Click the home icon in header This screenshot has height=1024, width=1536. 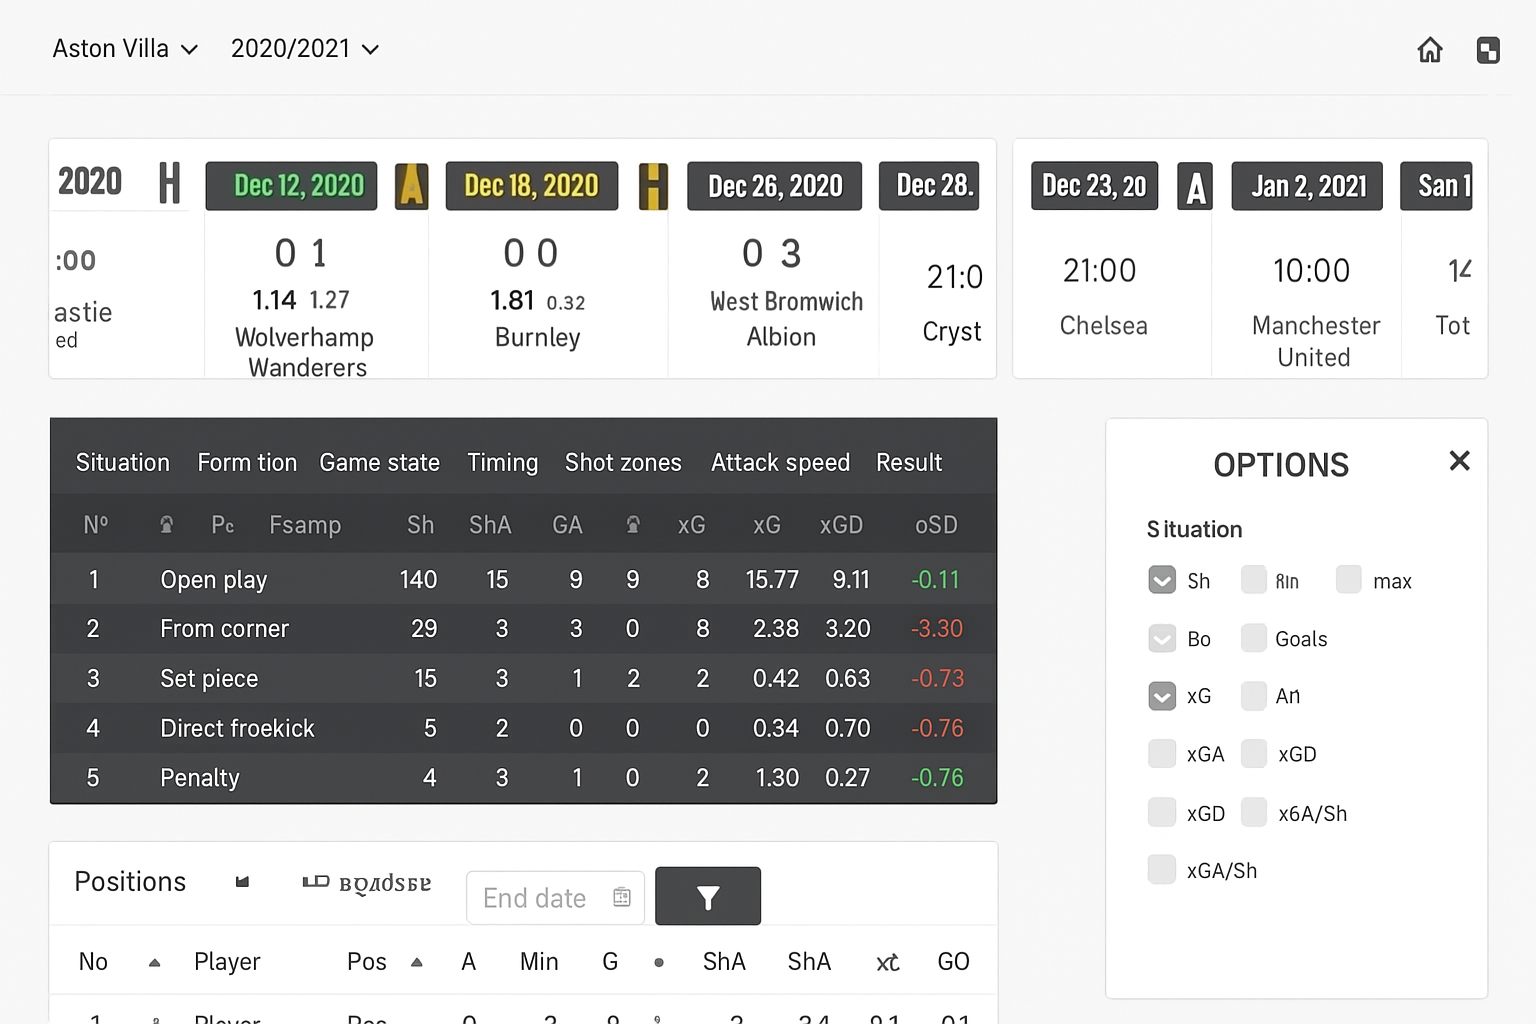click(x=1430, y=50)
